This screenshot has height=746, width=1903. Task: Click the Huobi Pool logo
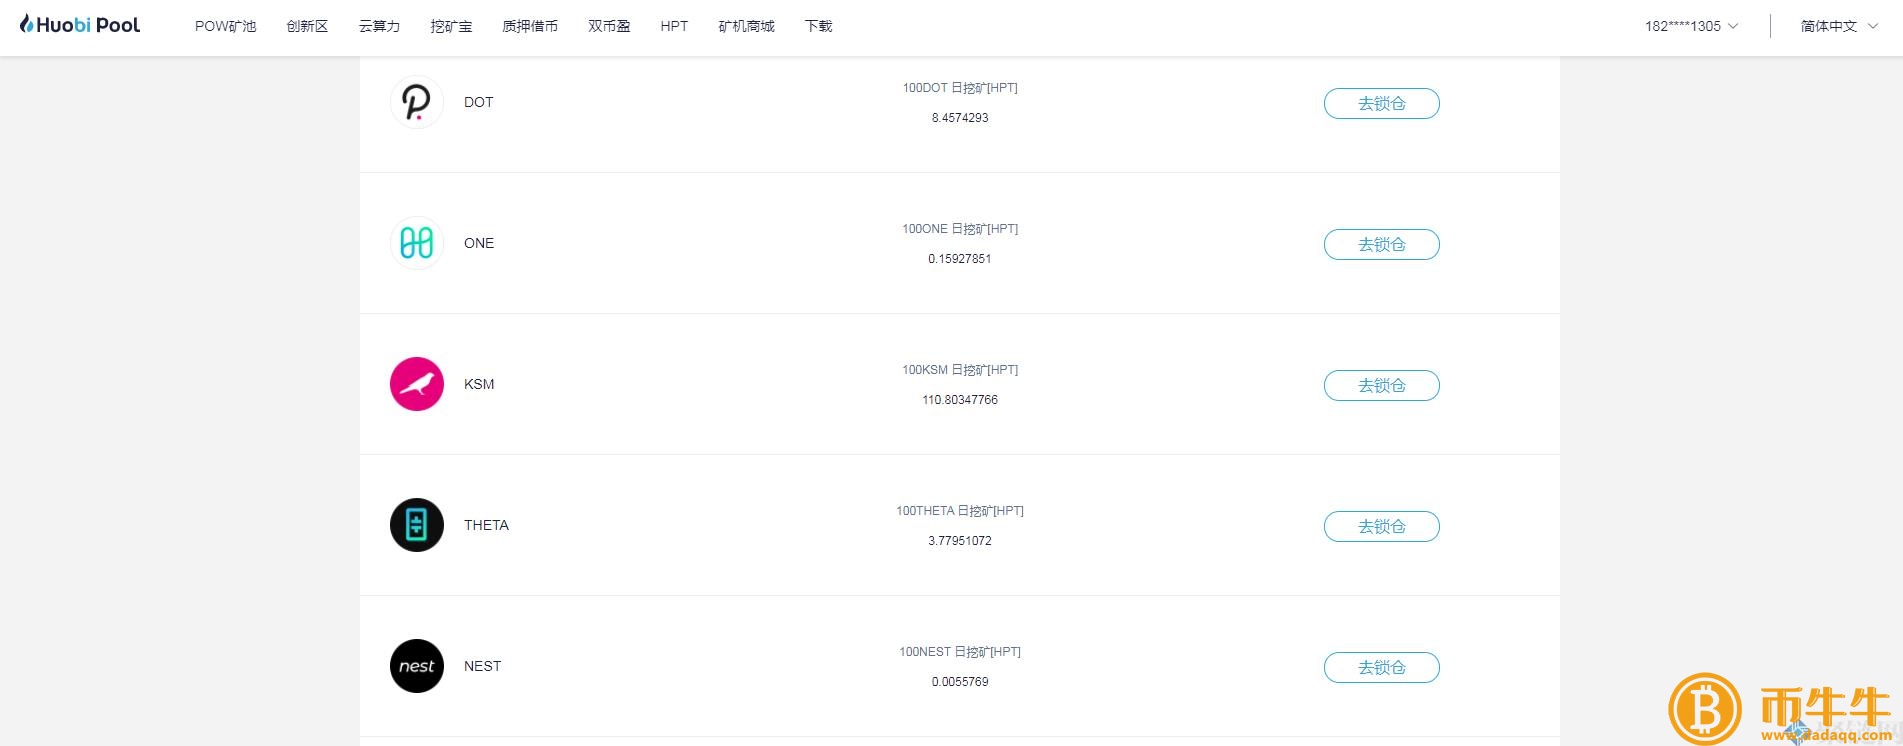coord(79,23)
